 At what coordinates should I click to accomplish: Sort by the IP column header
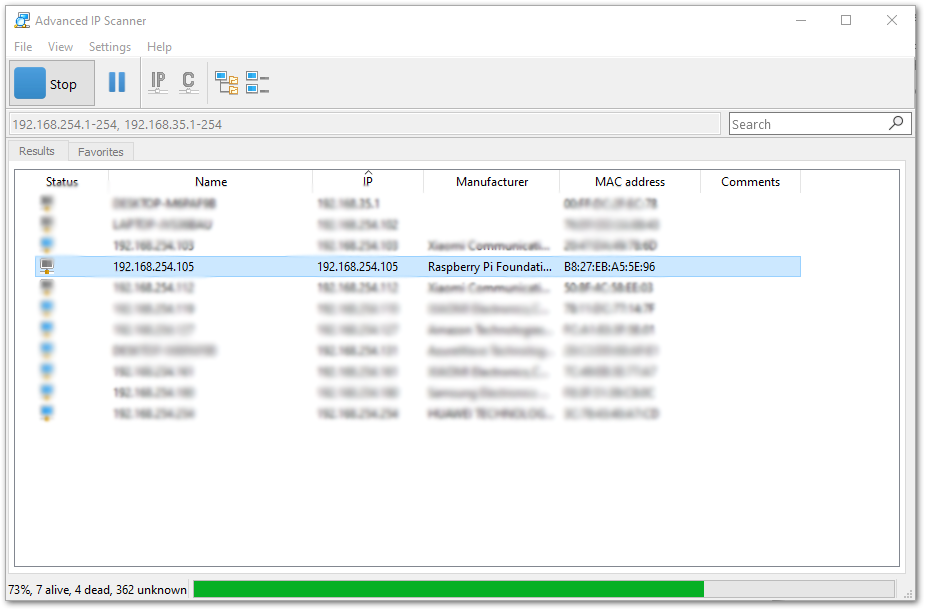point(368,182)
